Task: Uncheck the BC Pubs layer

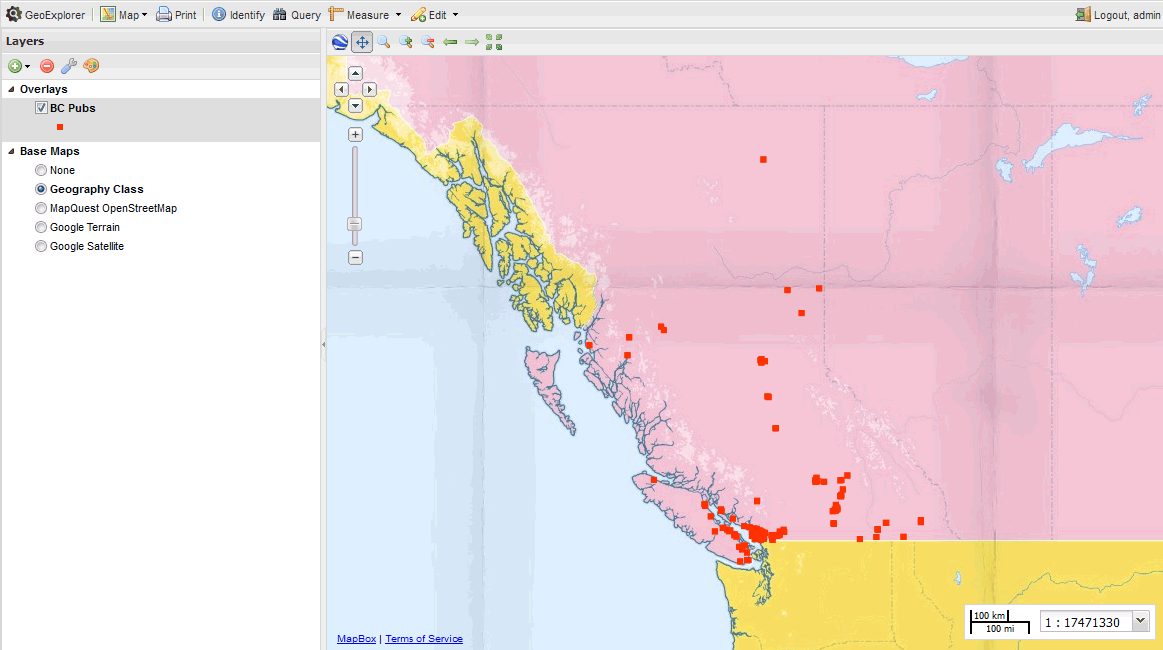Action: point(41,108)
